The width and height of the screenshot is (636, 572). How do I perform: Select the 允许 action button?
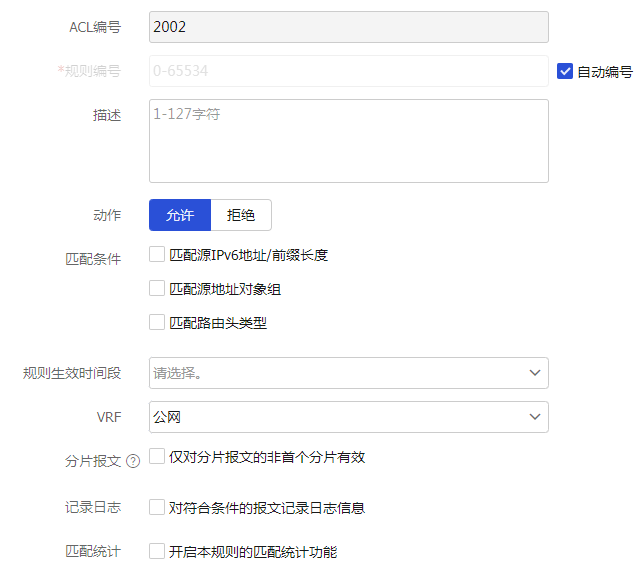click(x=180, y=215)
